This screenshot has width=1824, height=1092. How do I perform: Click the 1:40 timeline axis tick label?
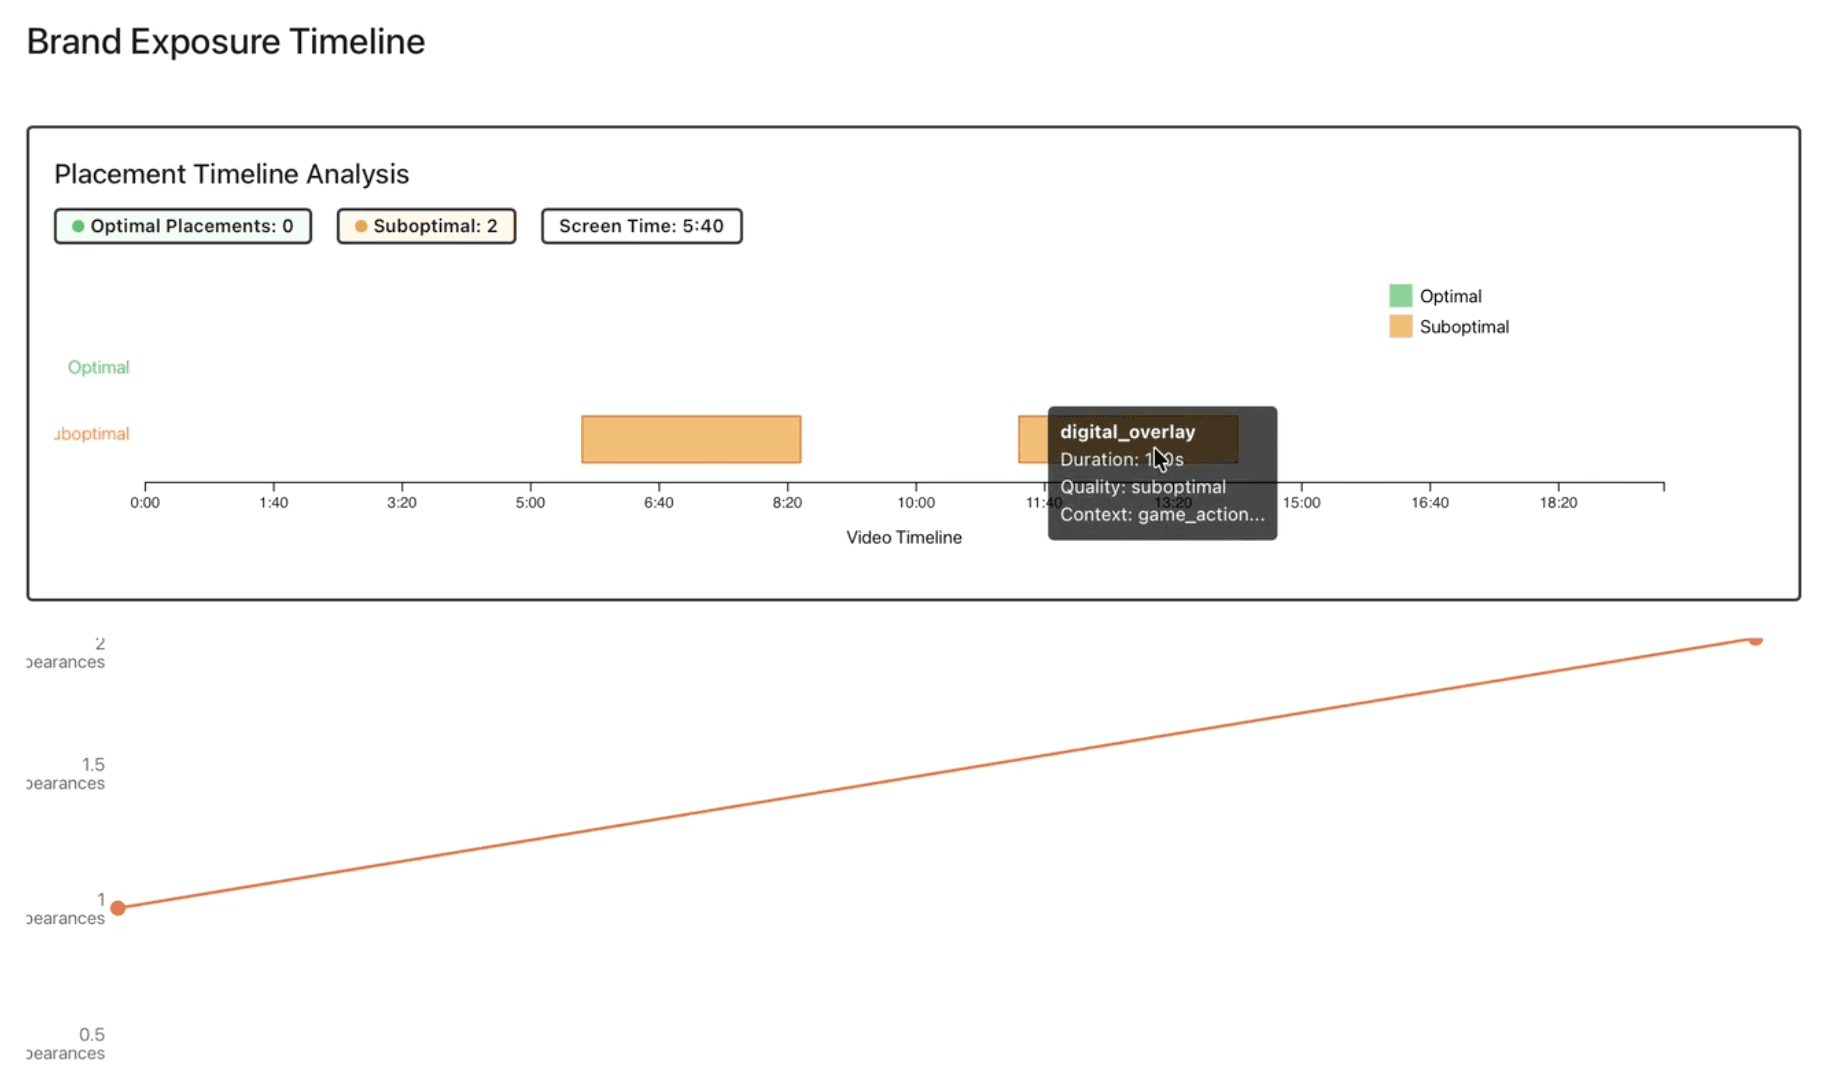273,503
